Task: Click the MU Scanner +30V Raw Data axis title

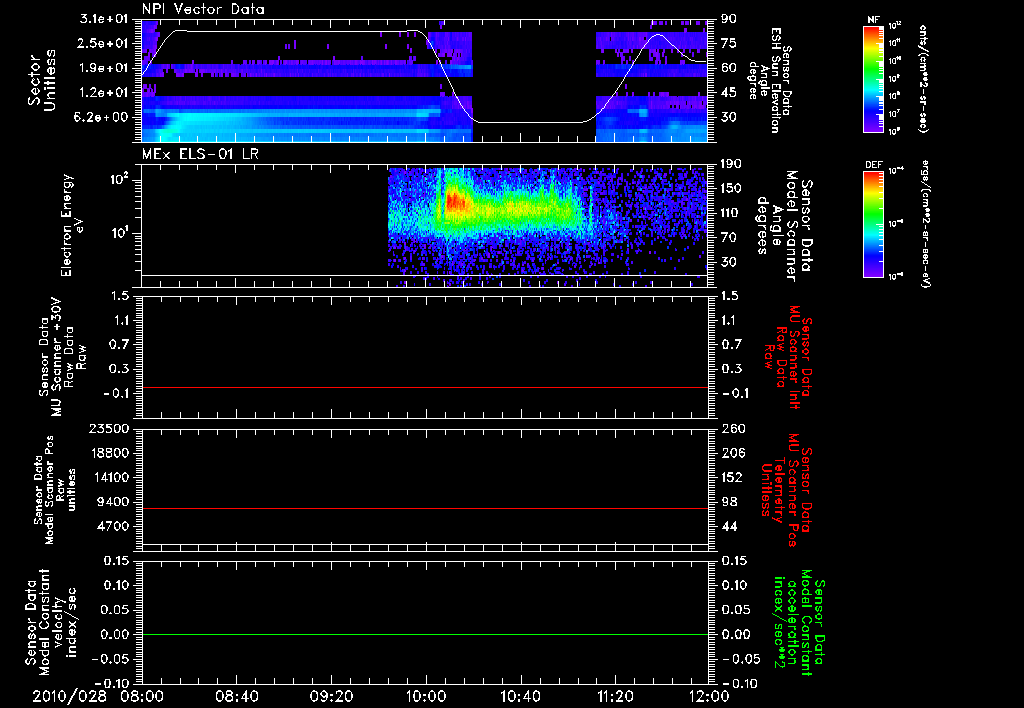Action: coord(62,357)
